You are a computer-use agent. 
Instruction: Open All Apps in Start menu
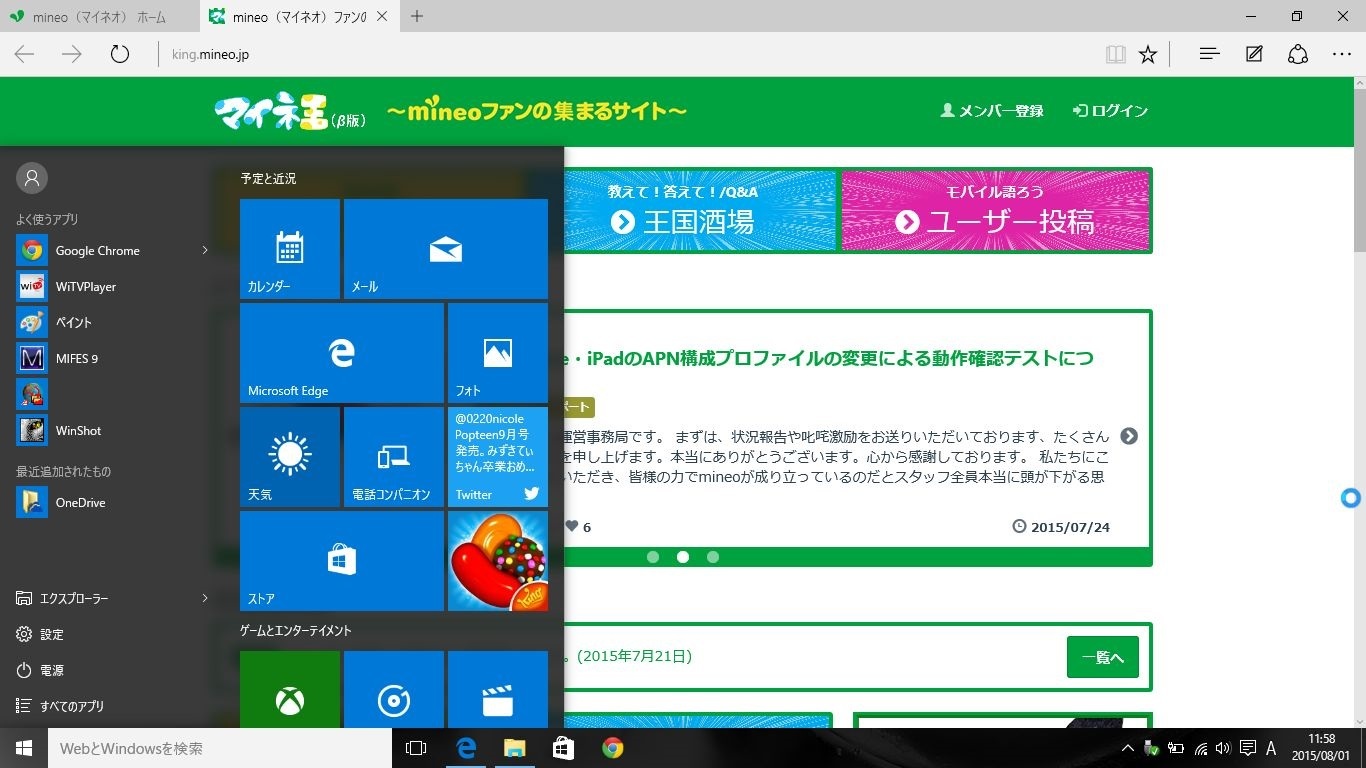[71, 706]
